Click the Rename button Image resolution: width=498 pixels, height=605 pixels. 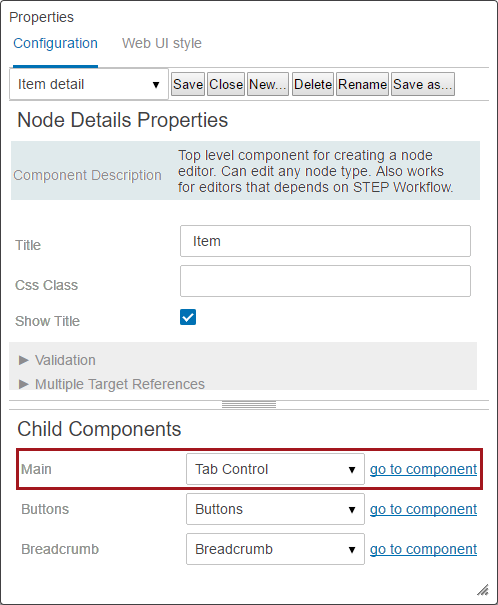pyautogui.click(x=362, y=84)
